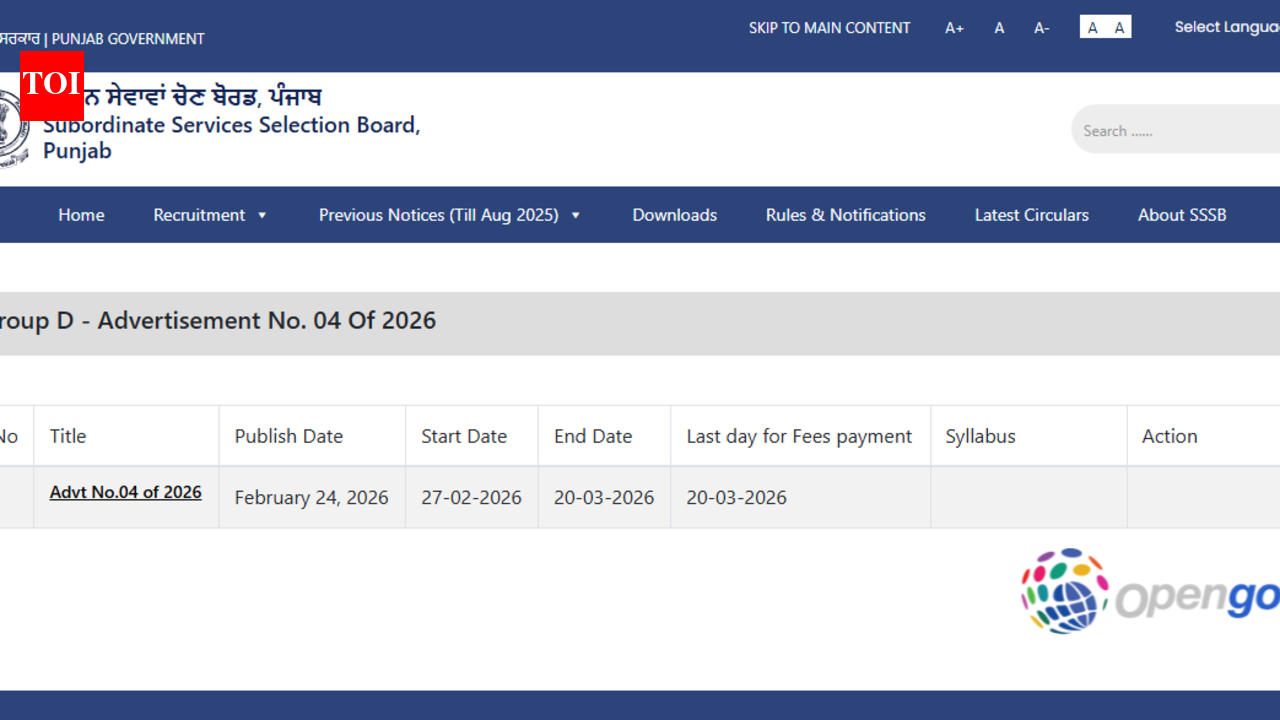The image size is (1280, 720).
Task: Open the Home menu item
Action: (x=81, y=214)
